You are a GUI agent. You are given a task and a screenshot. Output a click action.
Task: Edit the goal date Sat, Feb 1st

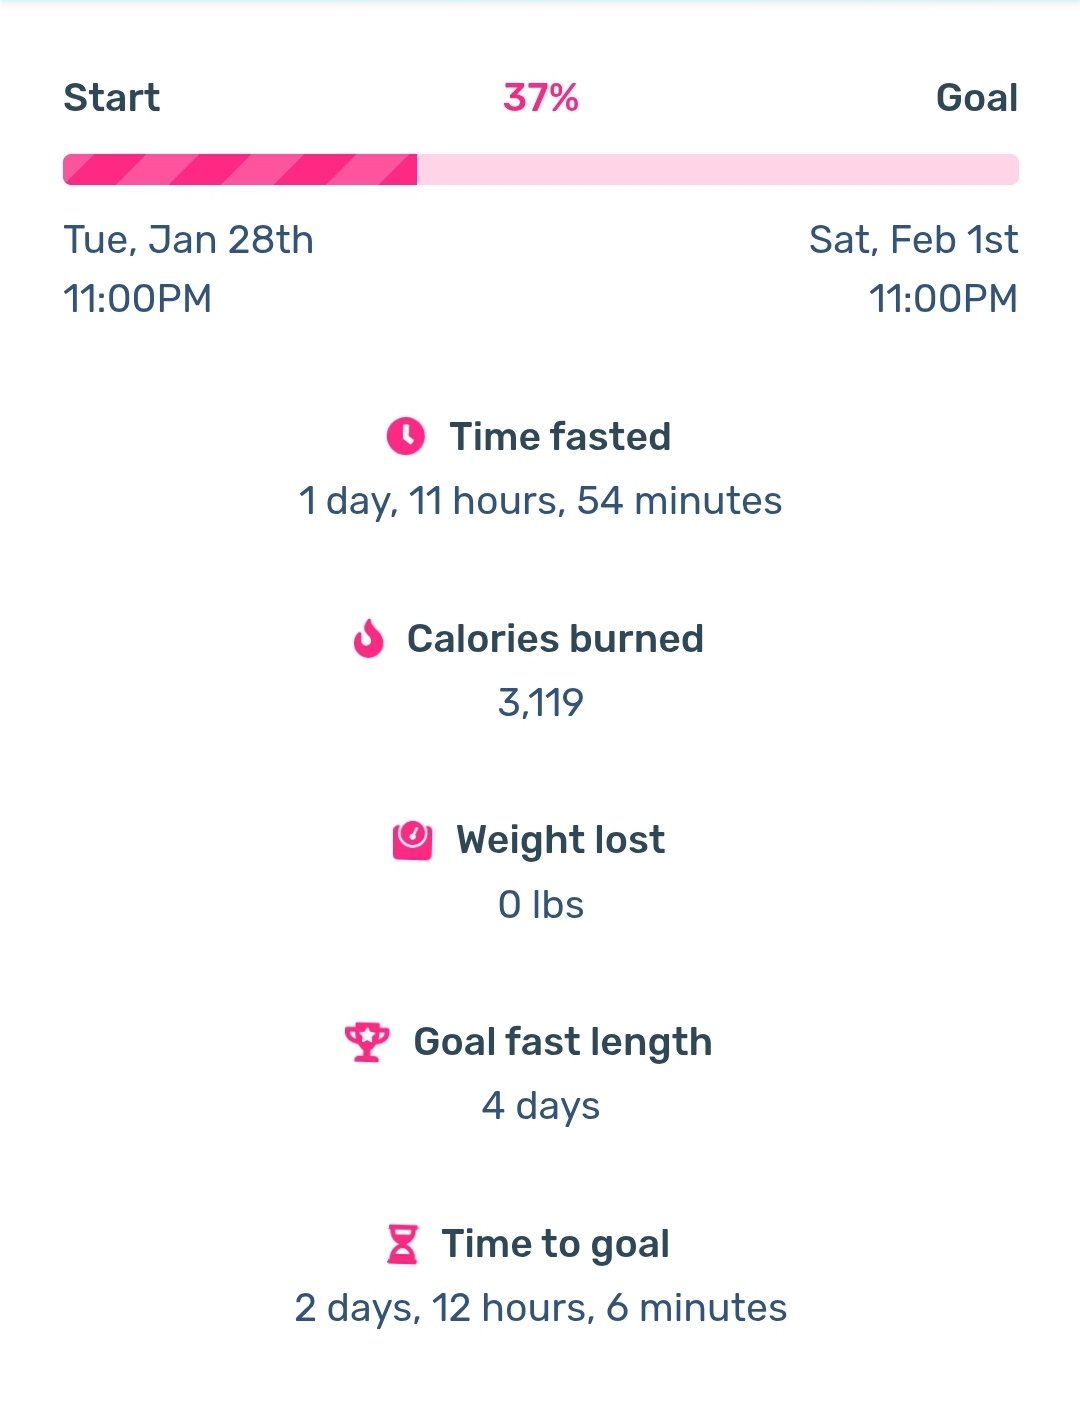tap(914, 240)
